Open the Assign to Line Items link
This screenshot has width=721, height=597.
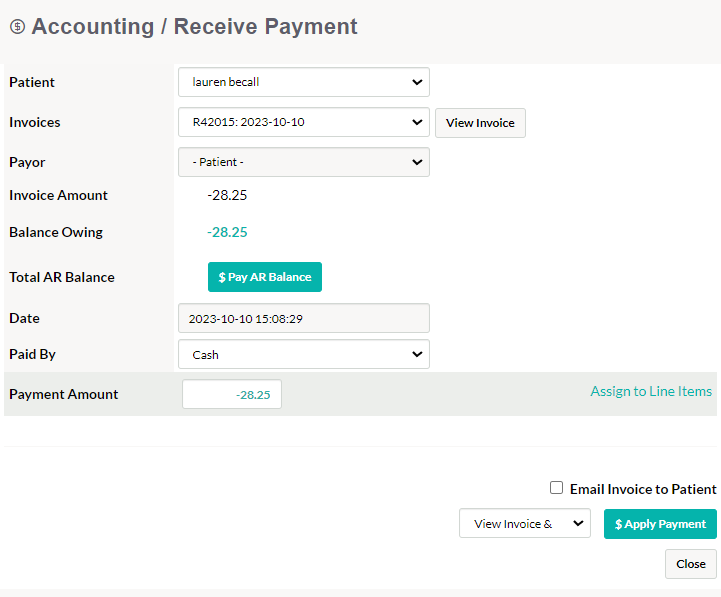pos(651,391)
